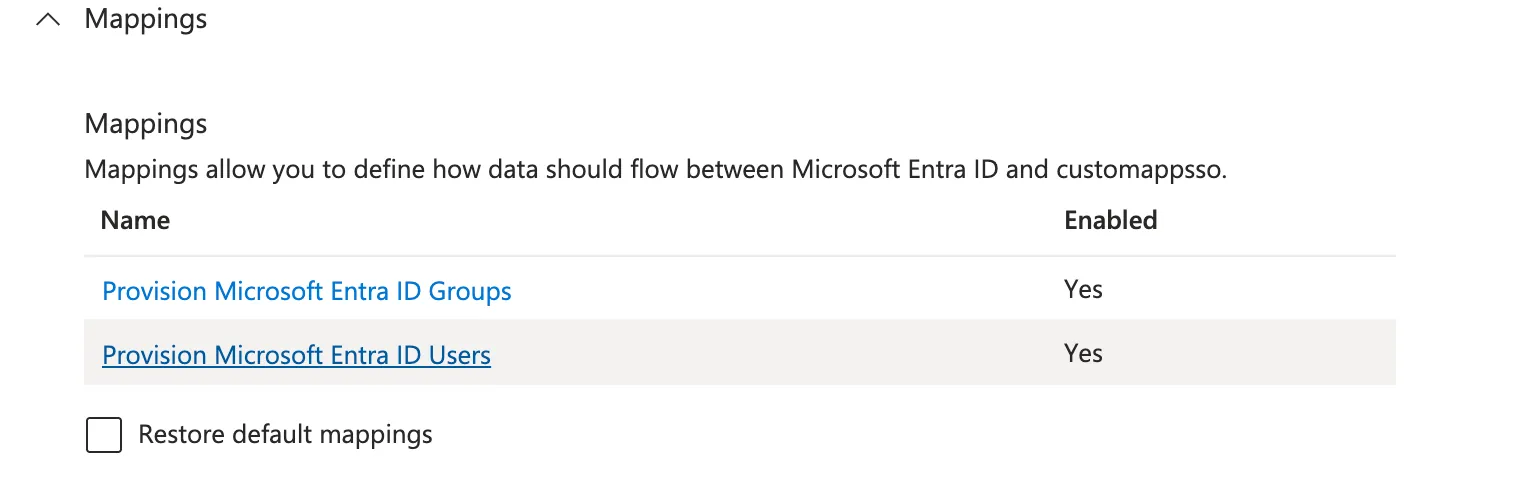Click the Restore default mappings label text
This screenshot has width=1526, height=488.
[285, 435]
